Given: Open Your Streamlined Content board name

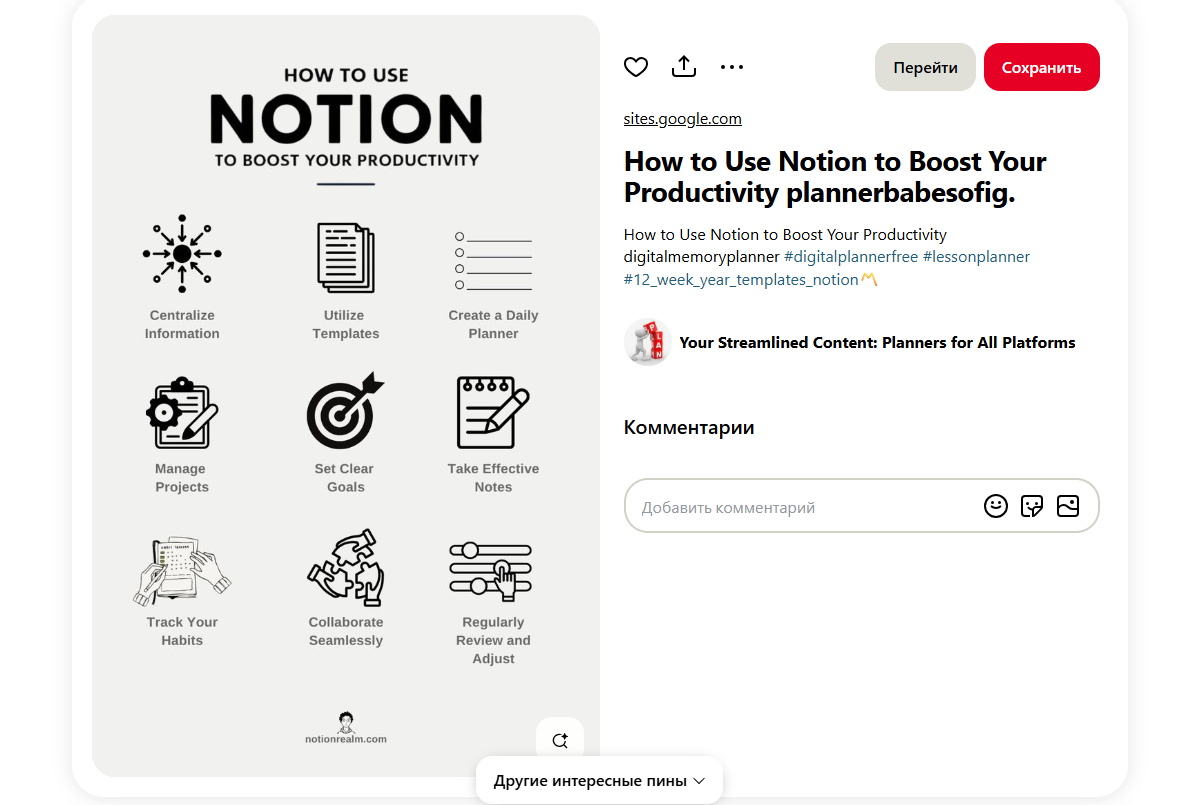Looking at the screenshot, I should pos(877,342).
